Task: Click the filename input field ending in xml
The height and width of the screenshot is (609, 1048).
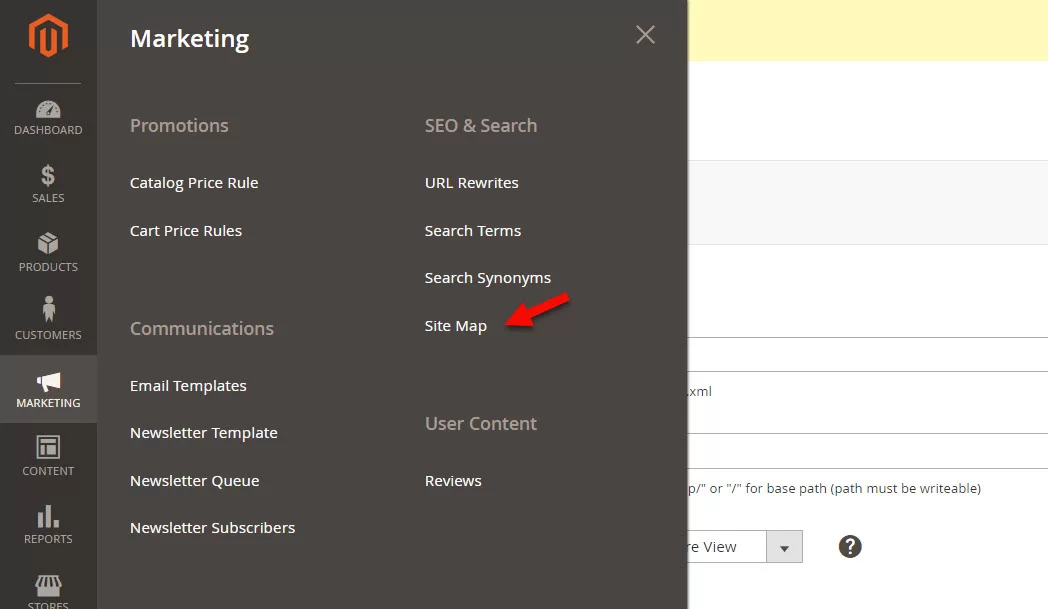Action: coord(868,392)
